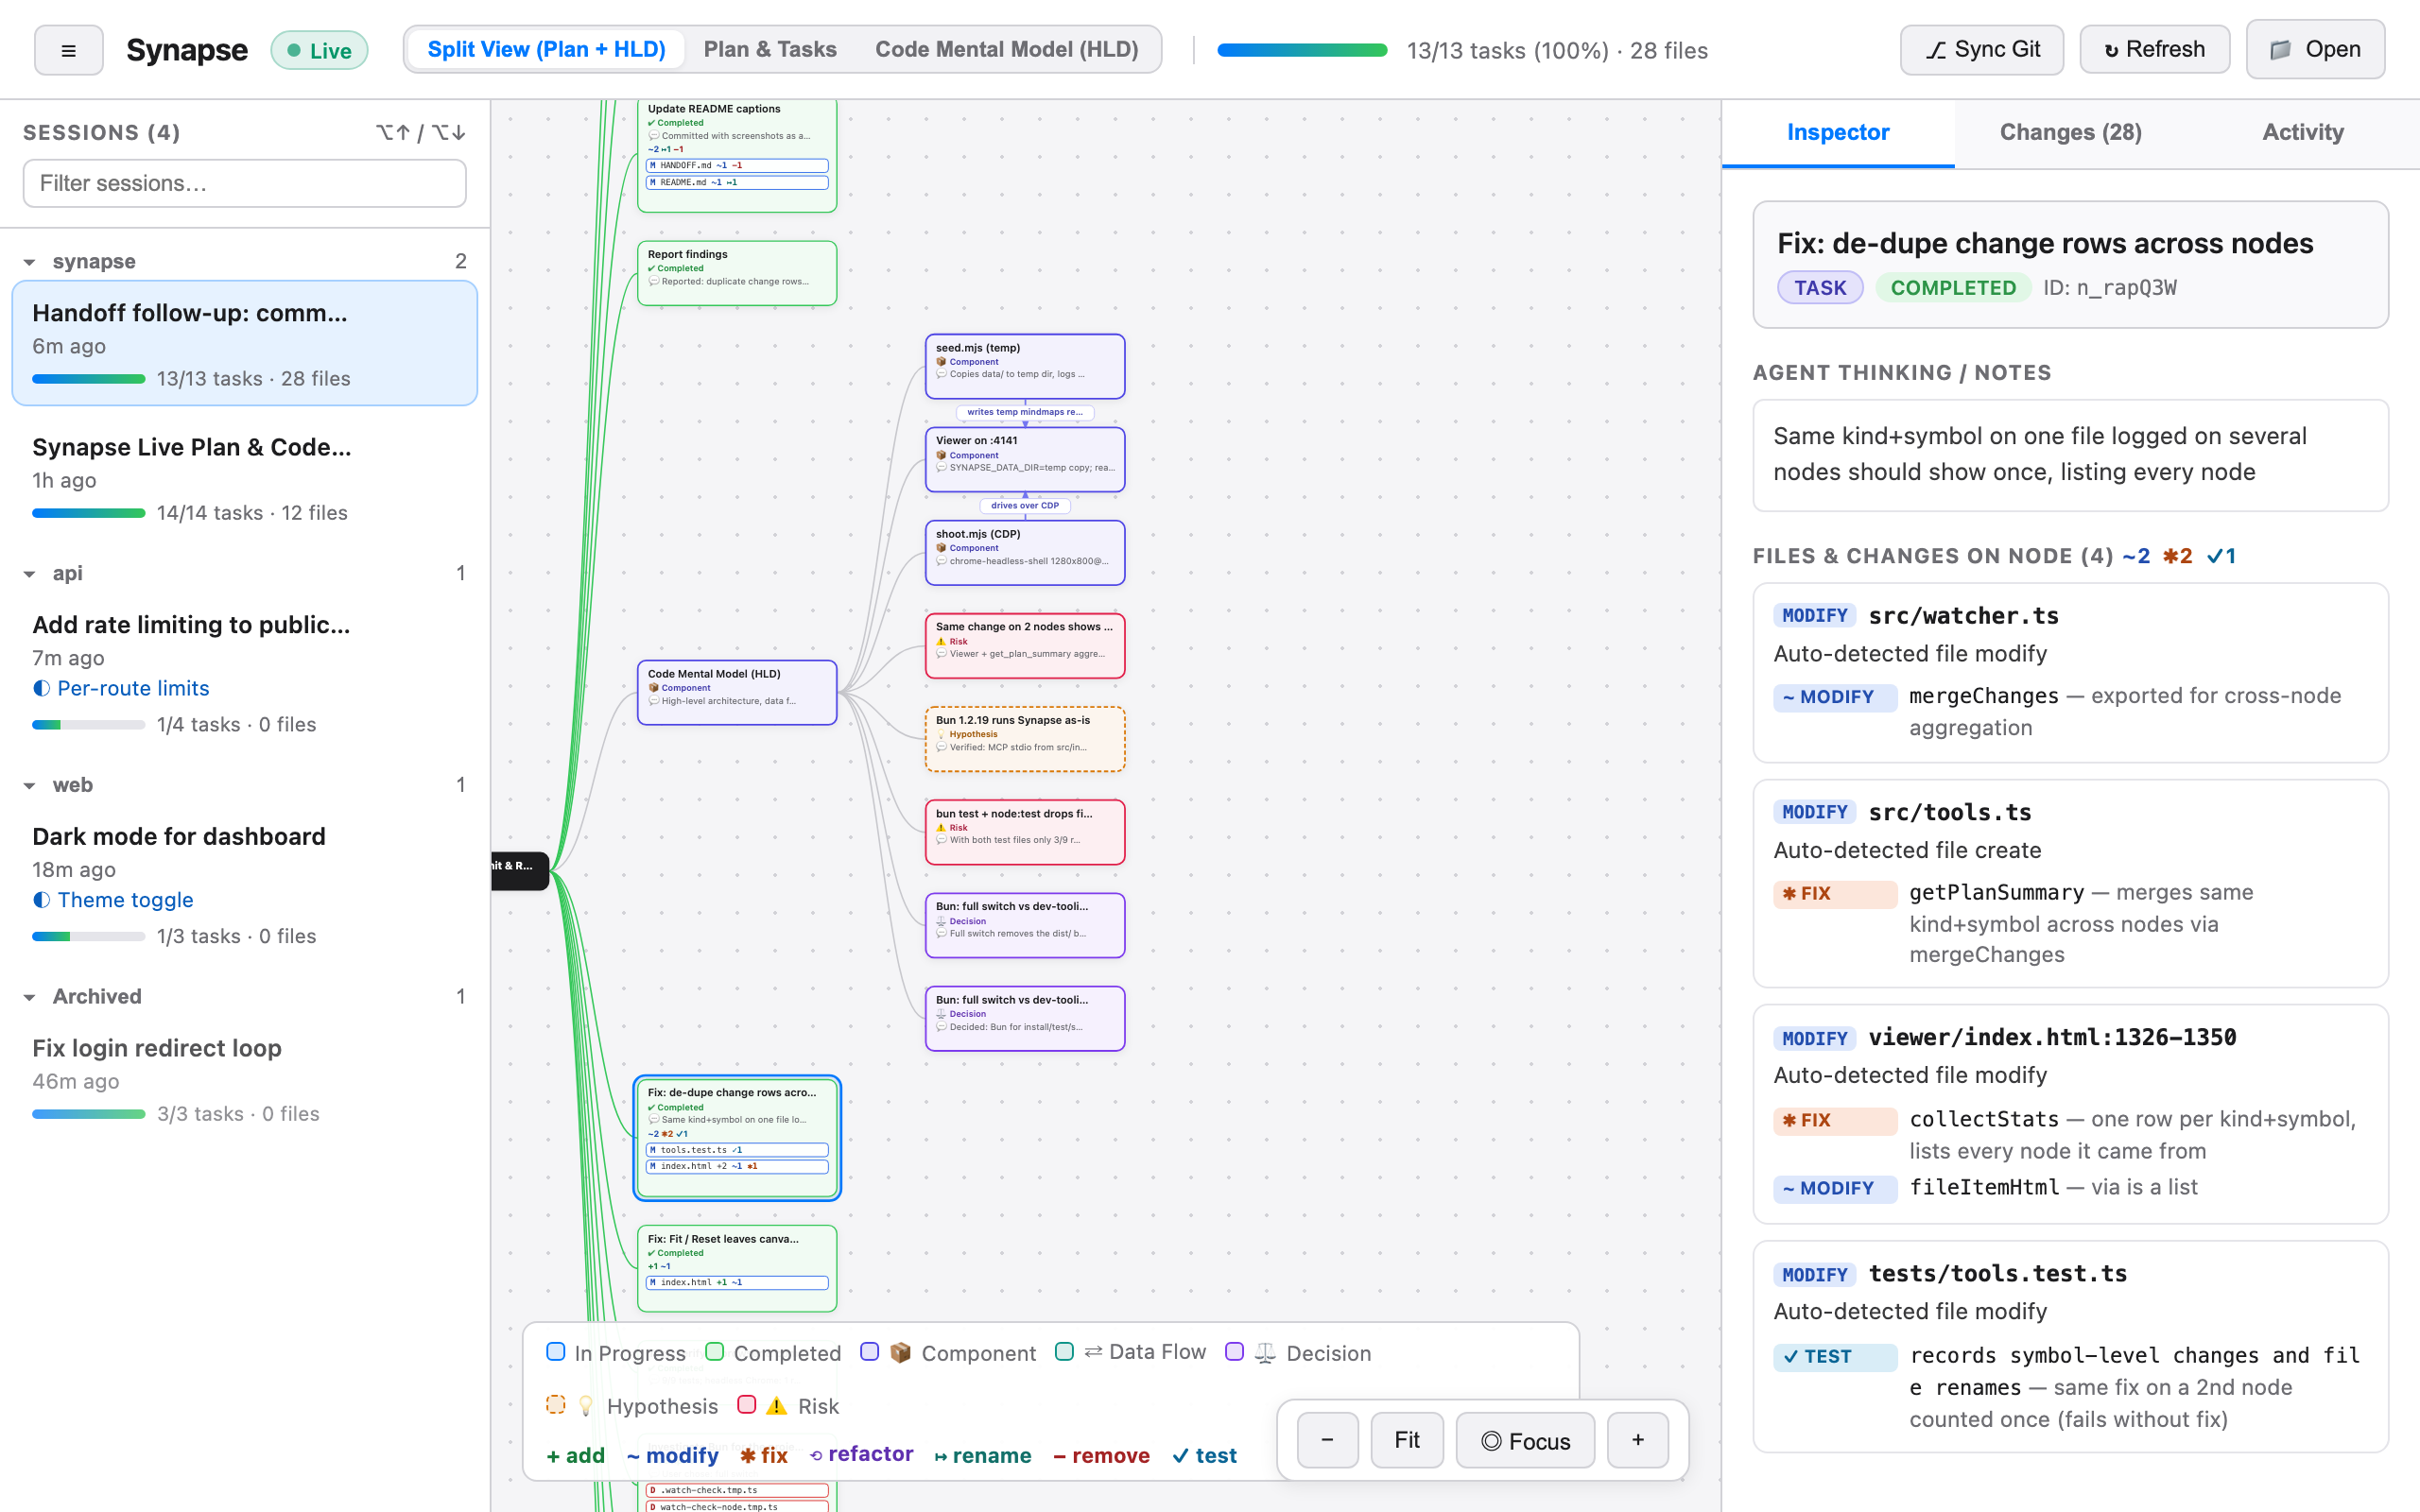Viewport: 2420px width, 1512px height.
Task: Open the hamburger menu button
Action: [x=68, y=50]
